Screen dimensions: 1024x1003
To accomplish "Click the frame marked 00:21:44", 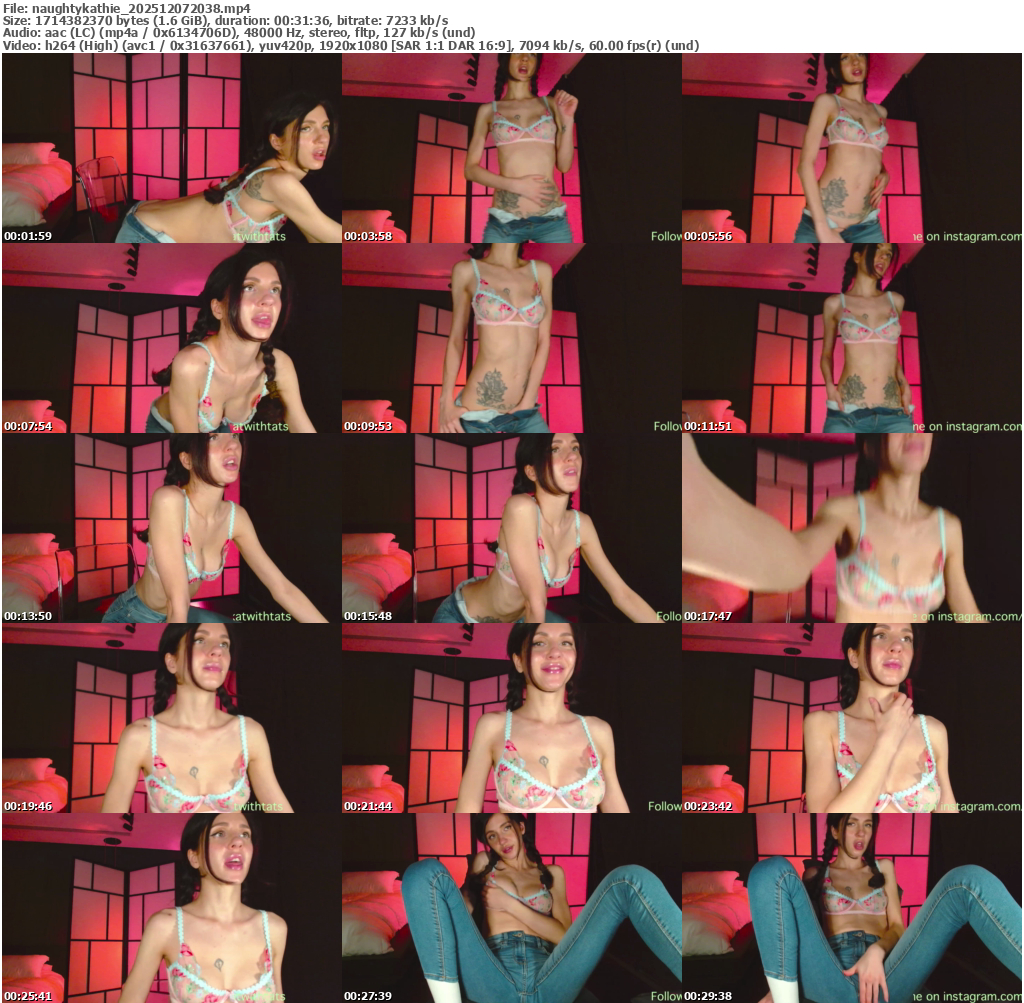I will [511, 718].
